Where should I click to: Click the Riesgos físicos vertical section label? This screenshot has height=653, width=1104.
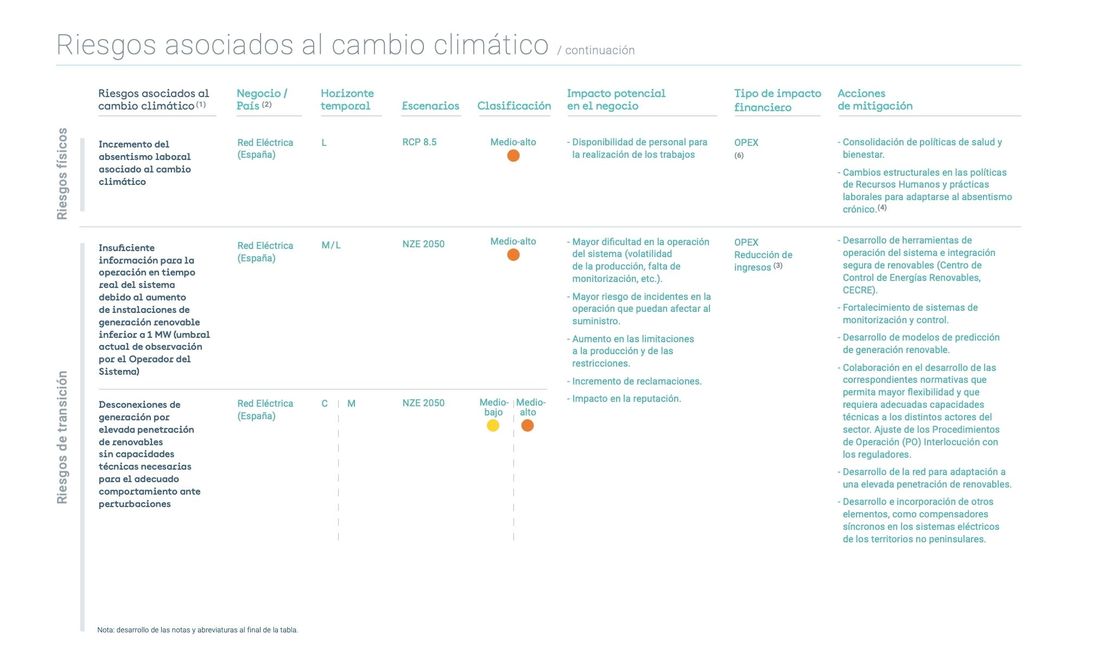62,173
